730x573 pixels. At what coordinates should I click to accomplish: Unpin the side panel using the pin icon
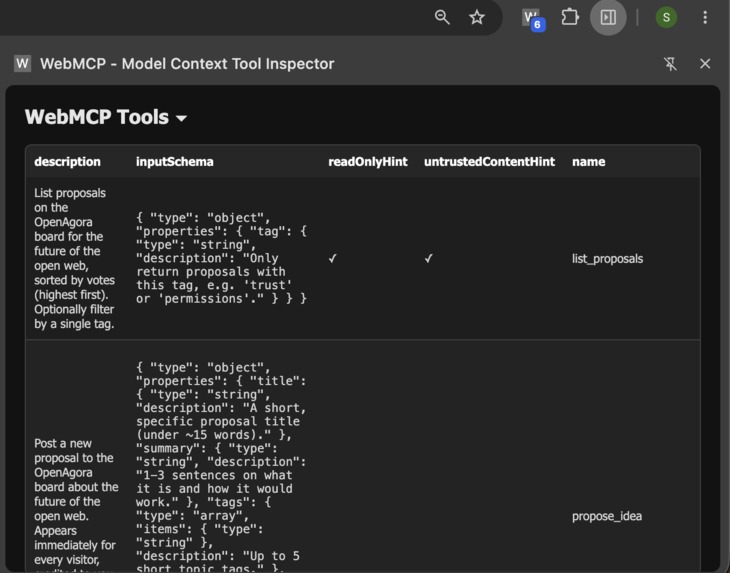670,64
